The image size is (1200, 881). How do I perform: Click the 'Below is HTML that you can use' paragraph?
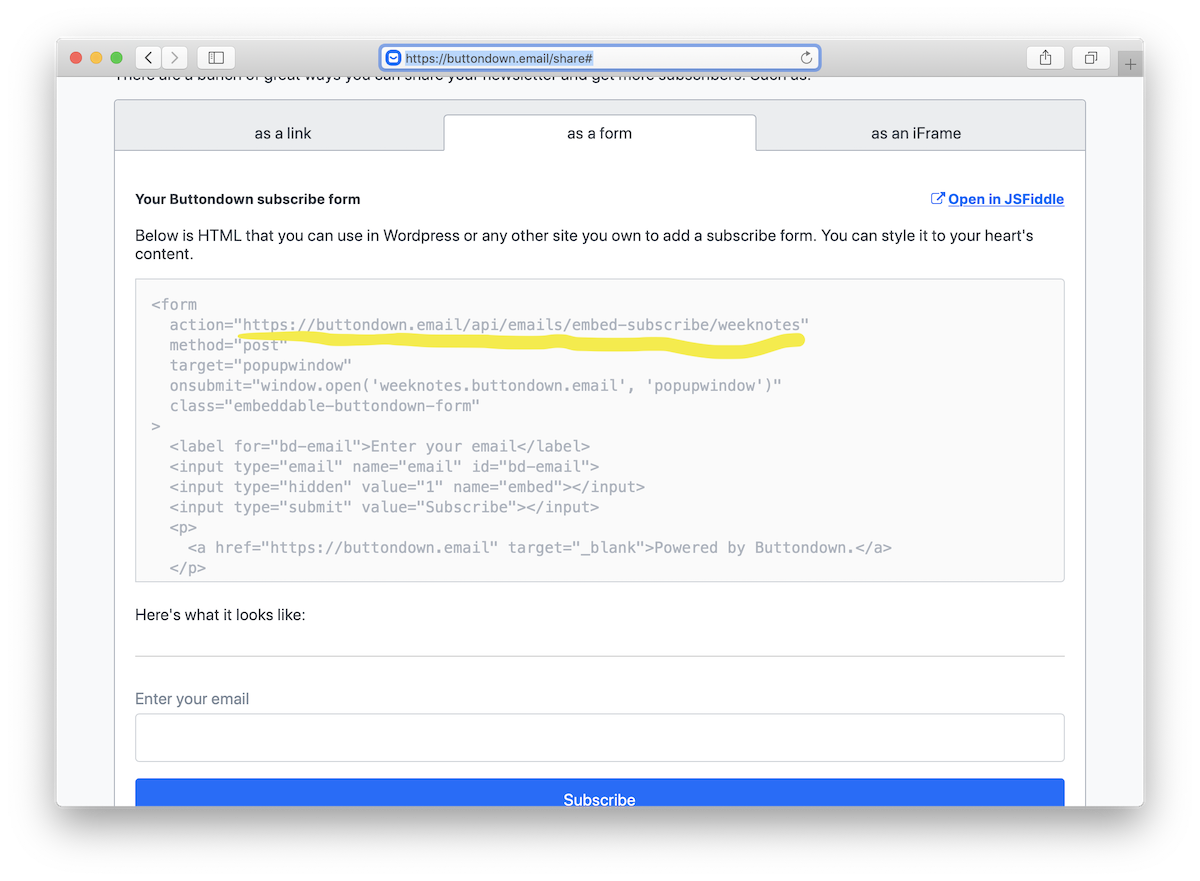584,245
